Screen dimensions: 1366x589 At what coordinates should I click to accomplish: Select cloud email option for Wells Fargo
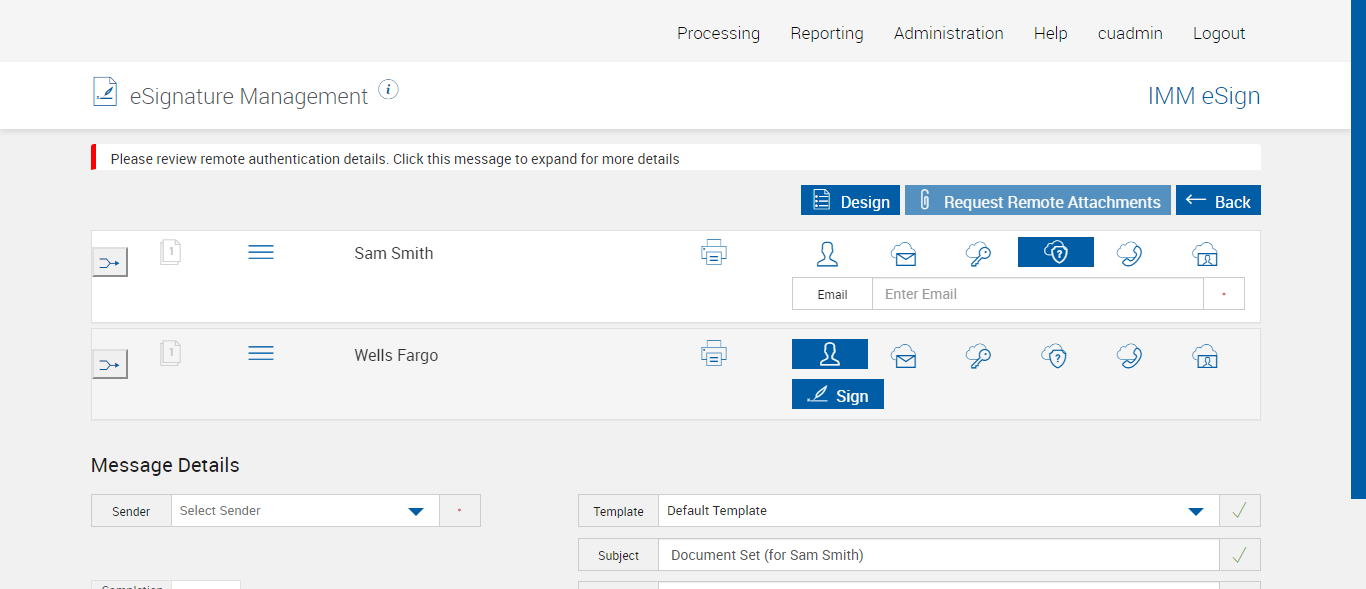tap(905, 356)
